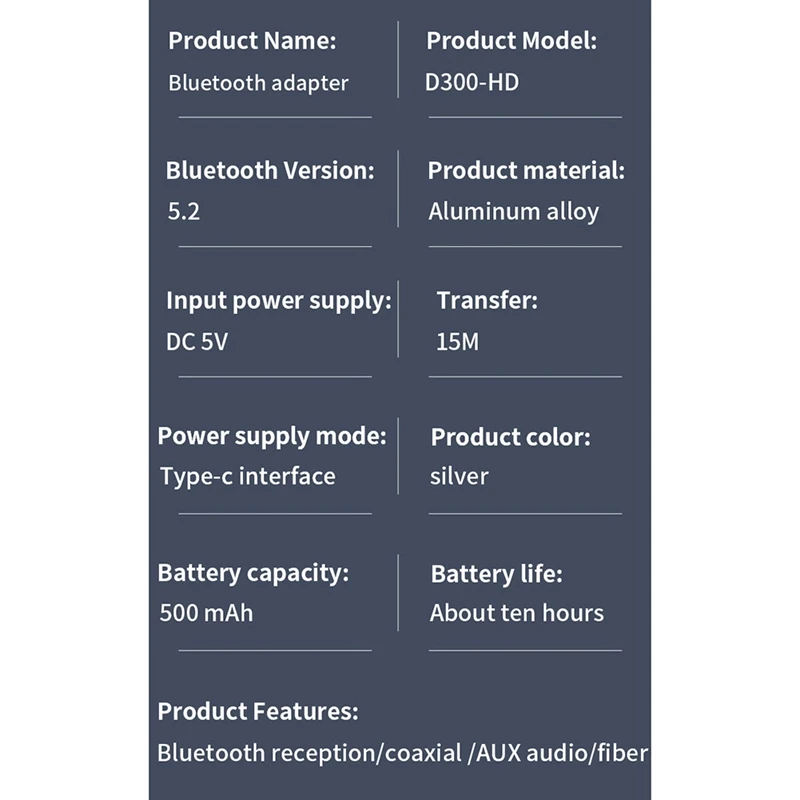Select the About ten hours text
This screenshot has height=800, width=800.
click(x=516, y=613)
